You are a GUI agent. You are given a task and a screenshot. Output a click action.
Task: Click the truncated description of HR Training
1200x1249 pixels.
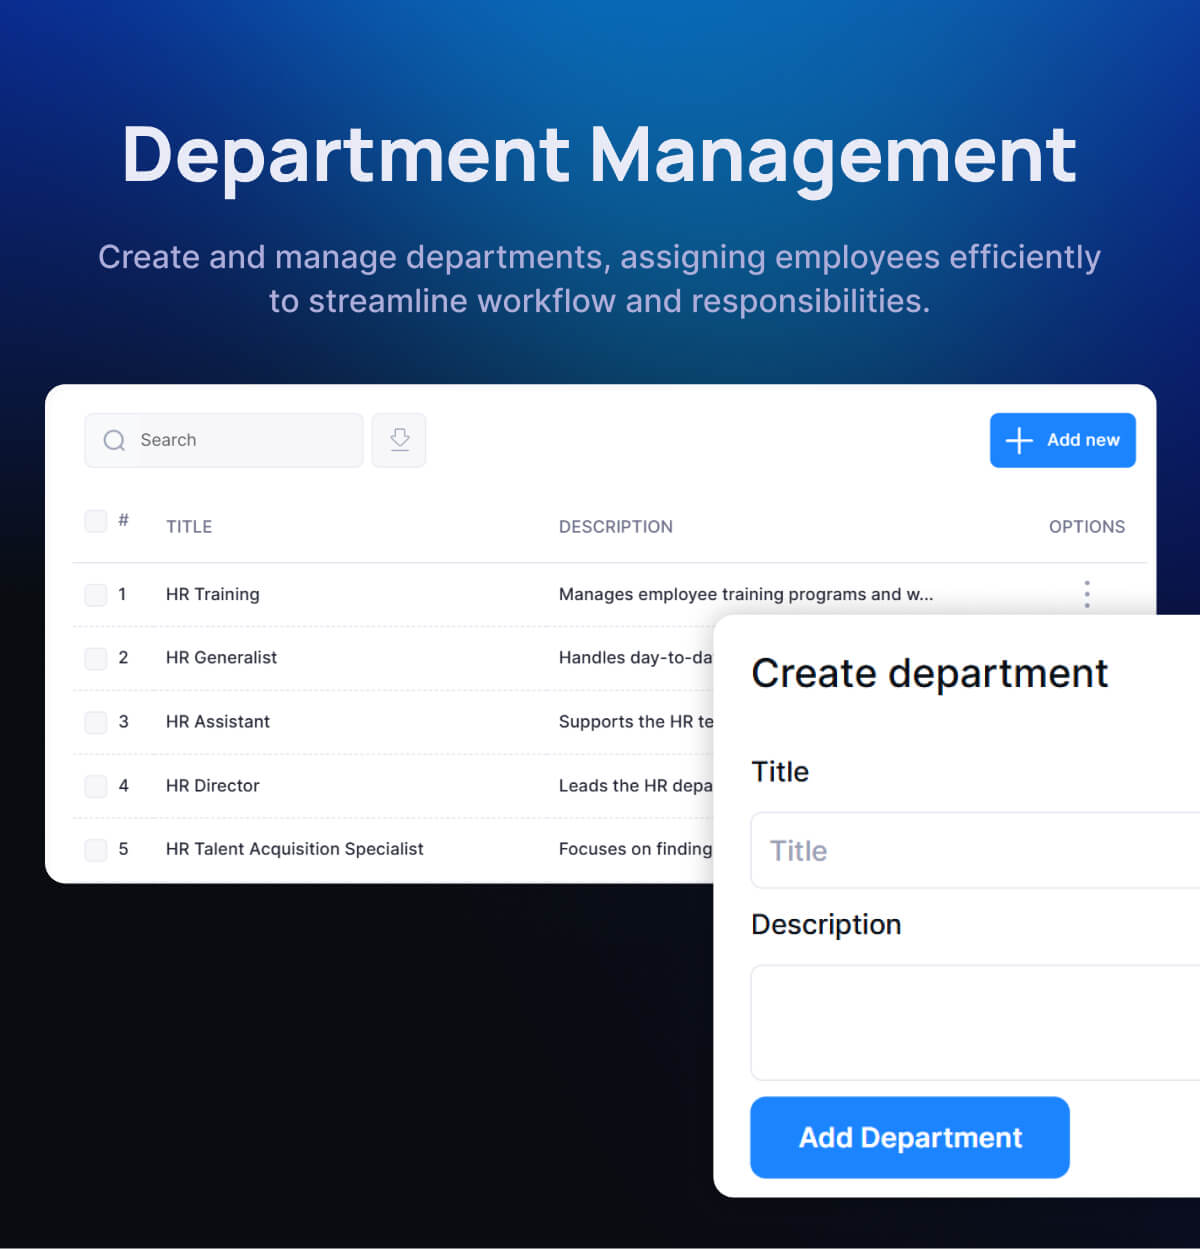[745, 594]
